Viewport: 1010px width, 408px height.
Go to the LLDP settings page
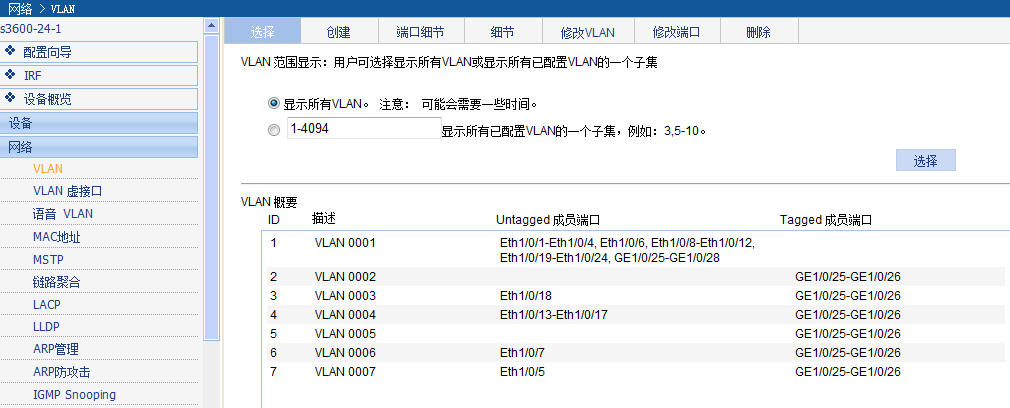47,327
